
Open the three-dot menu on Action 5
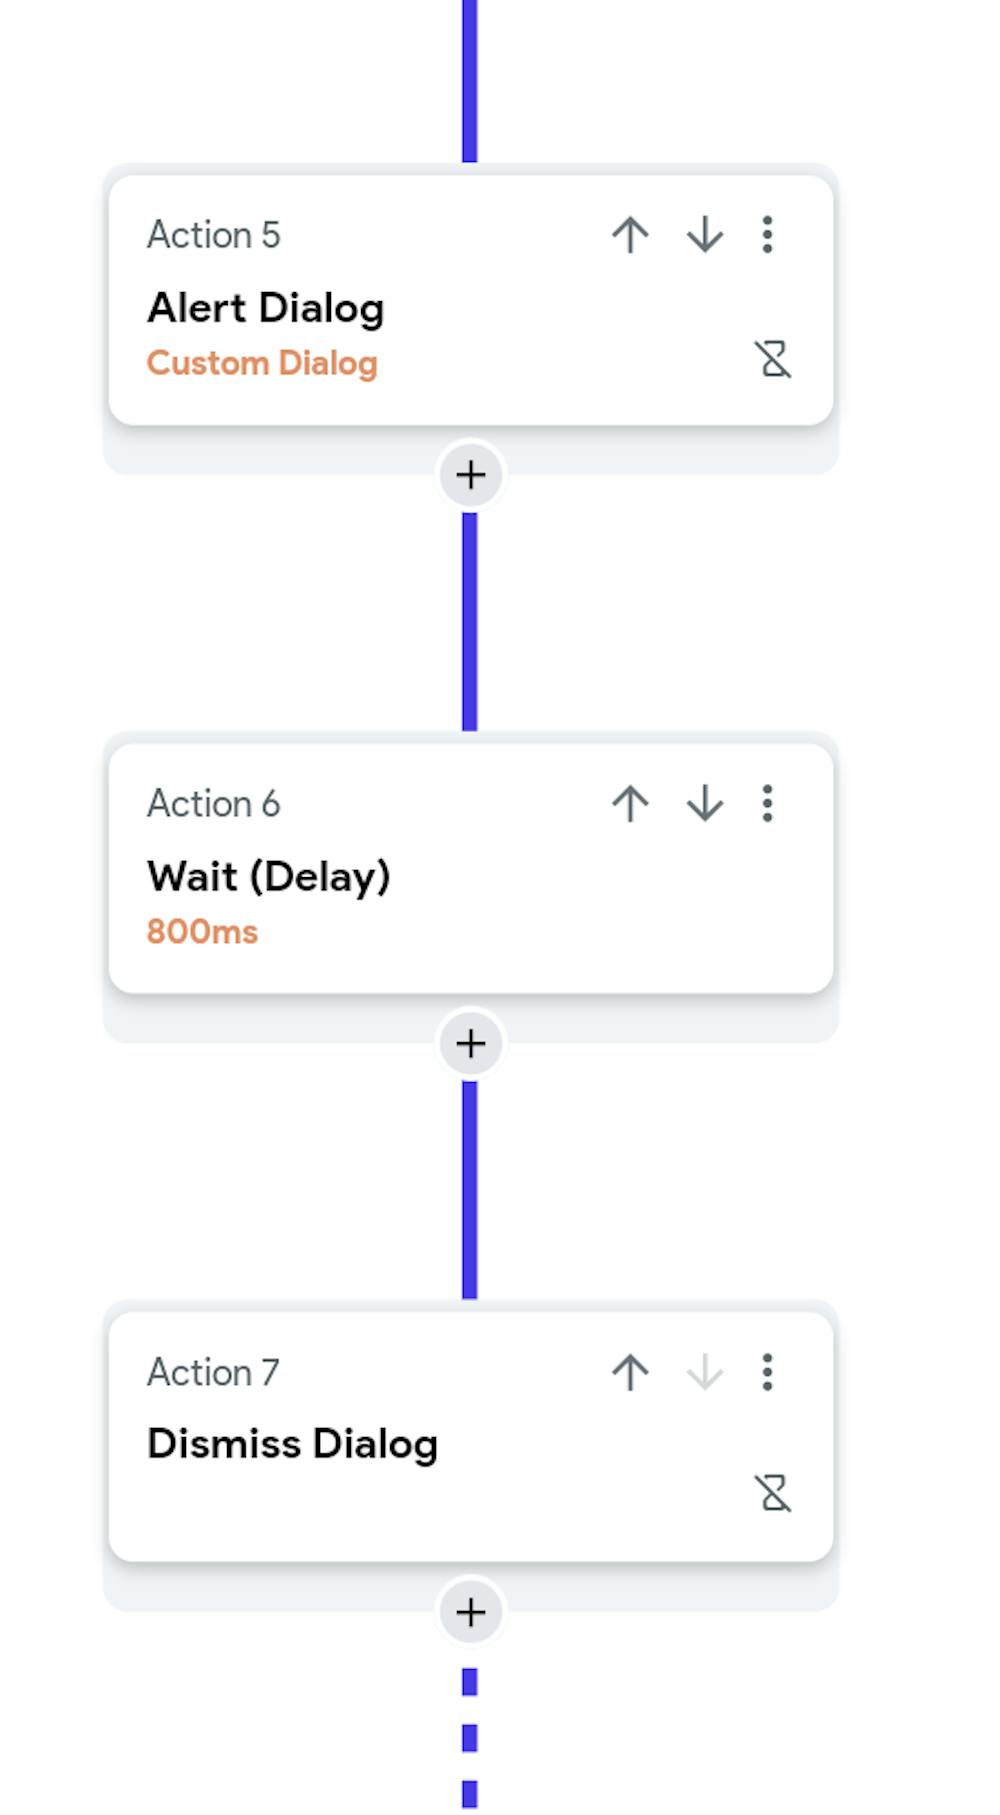pyautogui.click(x=767, y=235)
